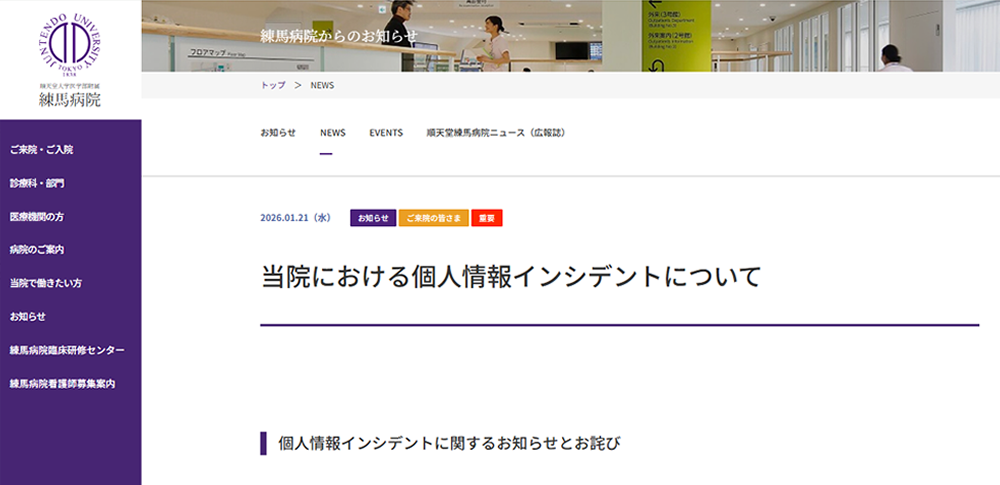This screenshot has height=485, width=1000.
Task: Switch to the お知らせ tab
Action: tap(278, 132)
